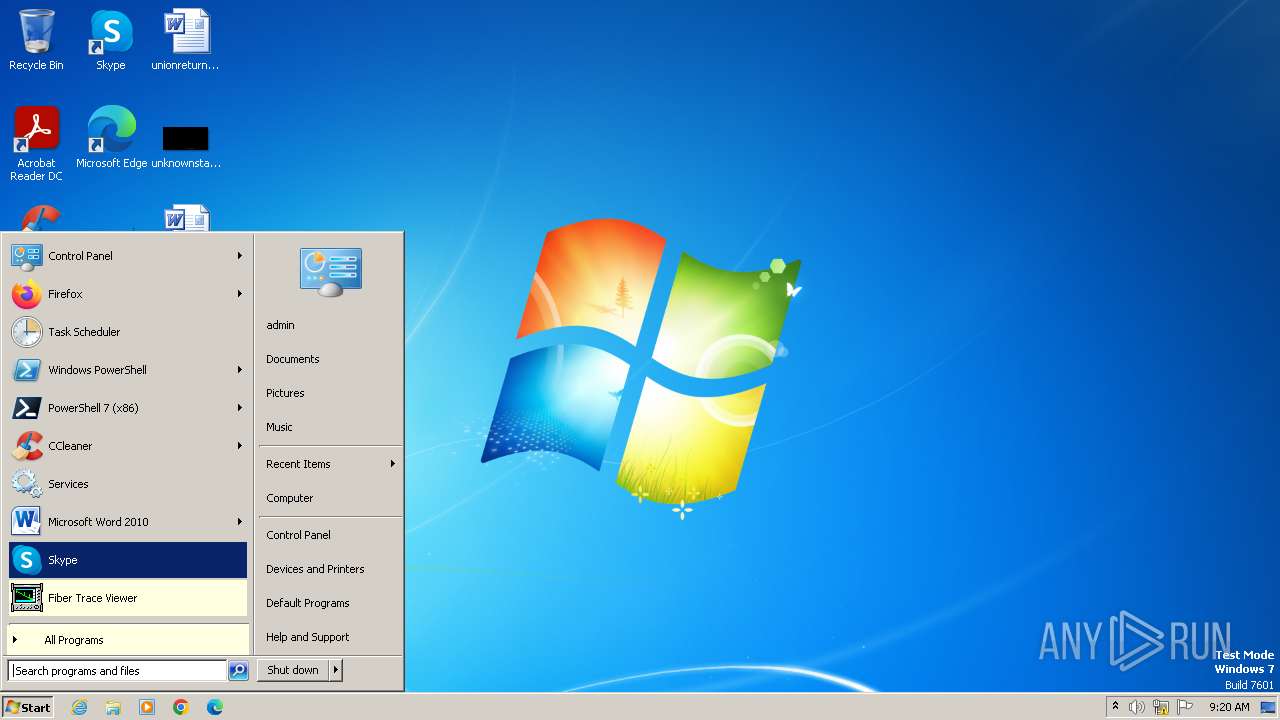
Task: Open Task Scheduler from Start menu
Action: pyautogui.click(x=127, y=332)
